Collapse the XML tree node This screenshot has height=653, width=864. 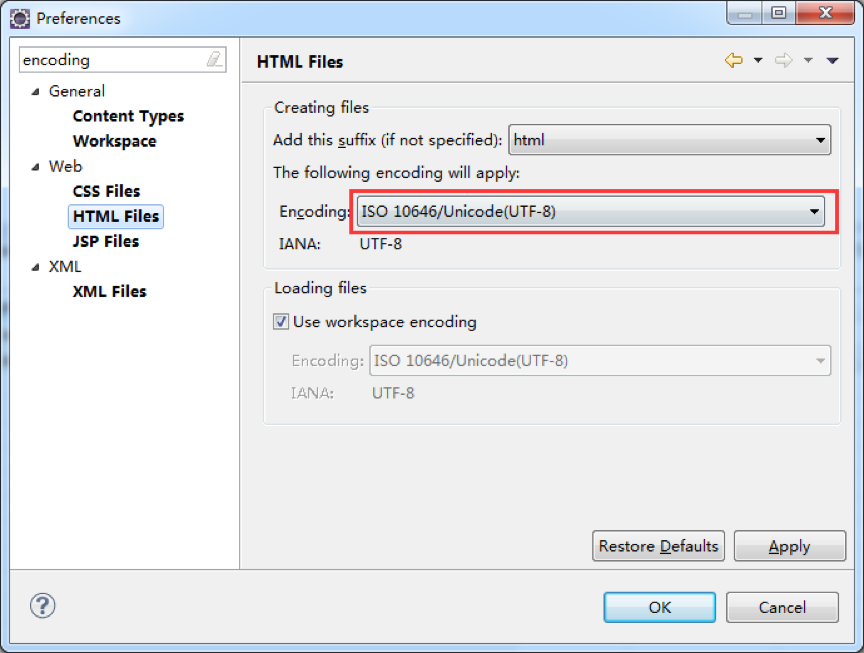click(x=36, y=267)
